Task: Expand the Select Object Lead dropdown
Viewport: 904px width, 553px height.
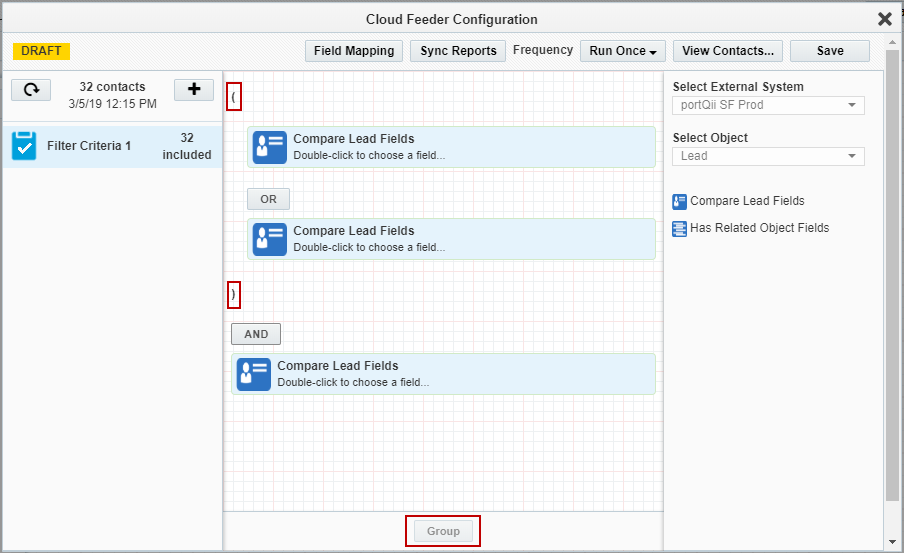Action: [x=768, y=156]
